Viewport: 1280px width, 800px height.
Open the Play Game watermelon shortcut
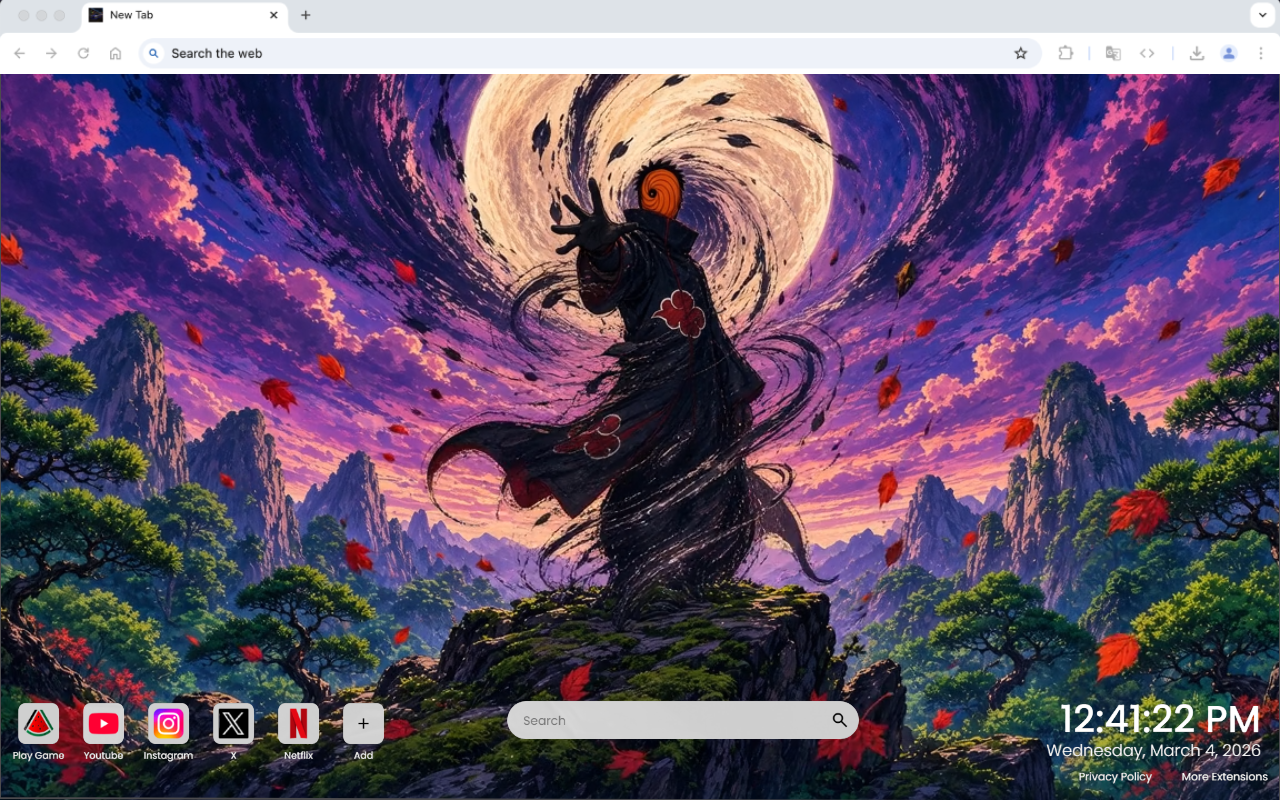pos(38,724)
